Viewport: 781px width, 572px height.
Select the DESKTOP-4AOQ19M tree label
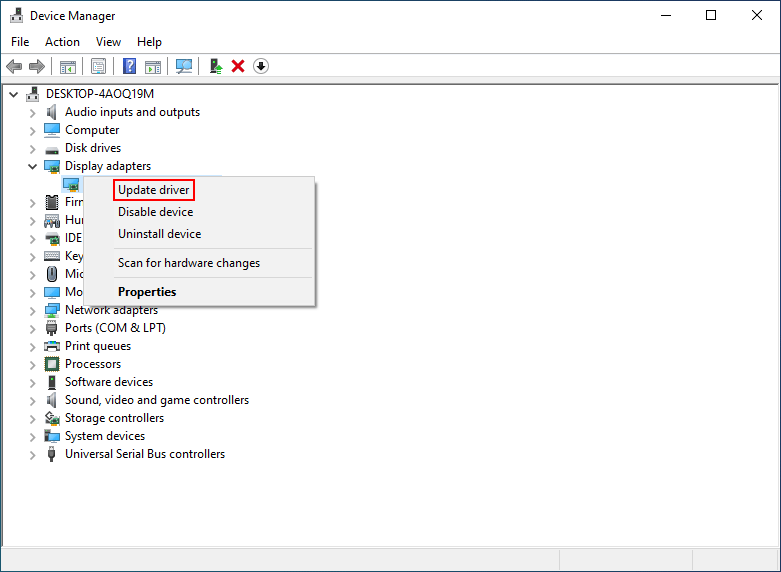pos(100,94)
